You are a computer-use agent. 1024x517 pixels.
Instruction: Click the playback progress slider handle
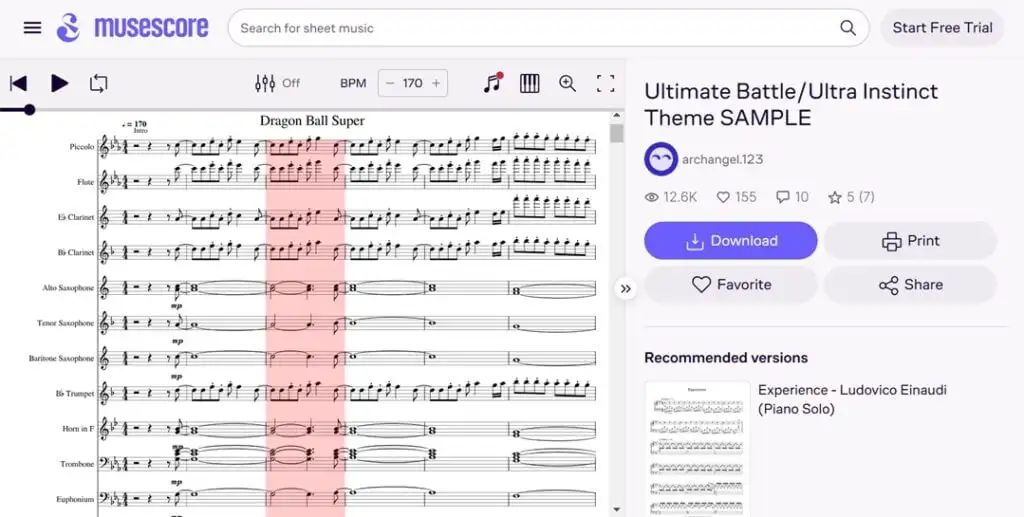click(x=29, y=110)
